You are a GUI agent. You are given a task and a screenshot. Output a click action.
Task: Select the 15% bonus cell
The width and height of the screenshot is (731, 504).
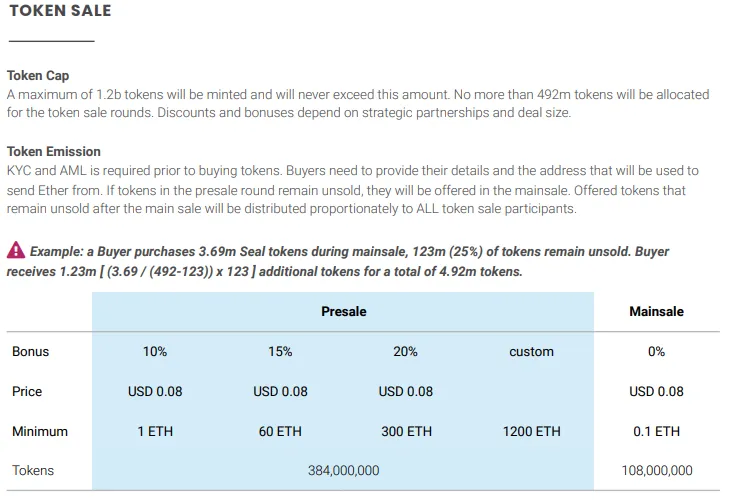click(x=280, y=352)
